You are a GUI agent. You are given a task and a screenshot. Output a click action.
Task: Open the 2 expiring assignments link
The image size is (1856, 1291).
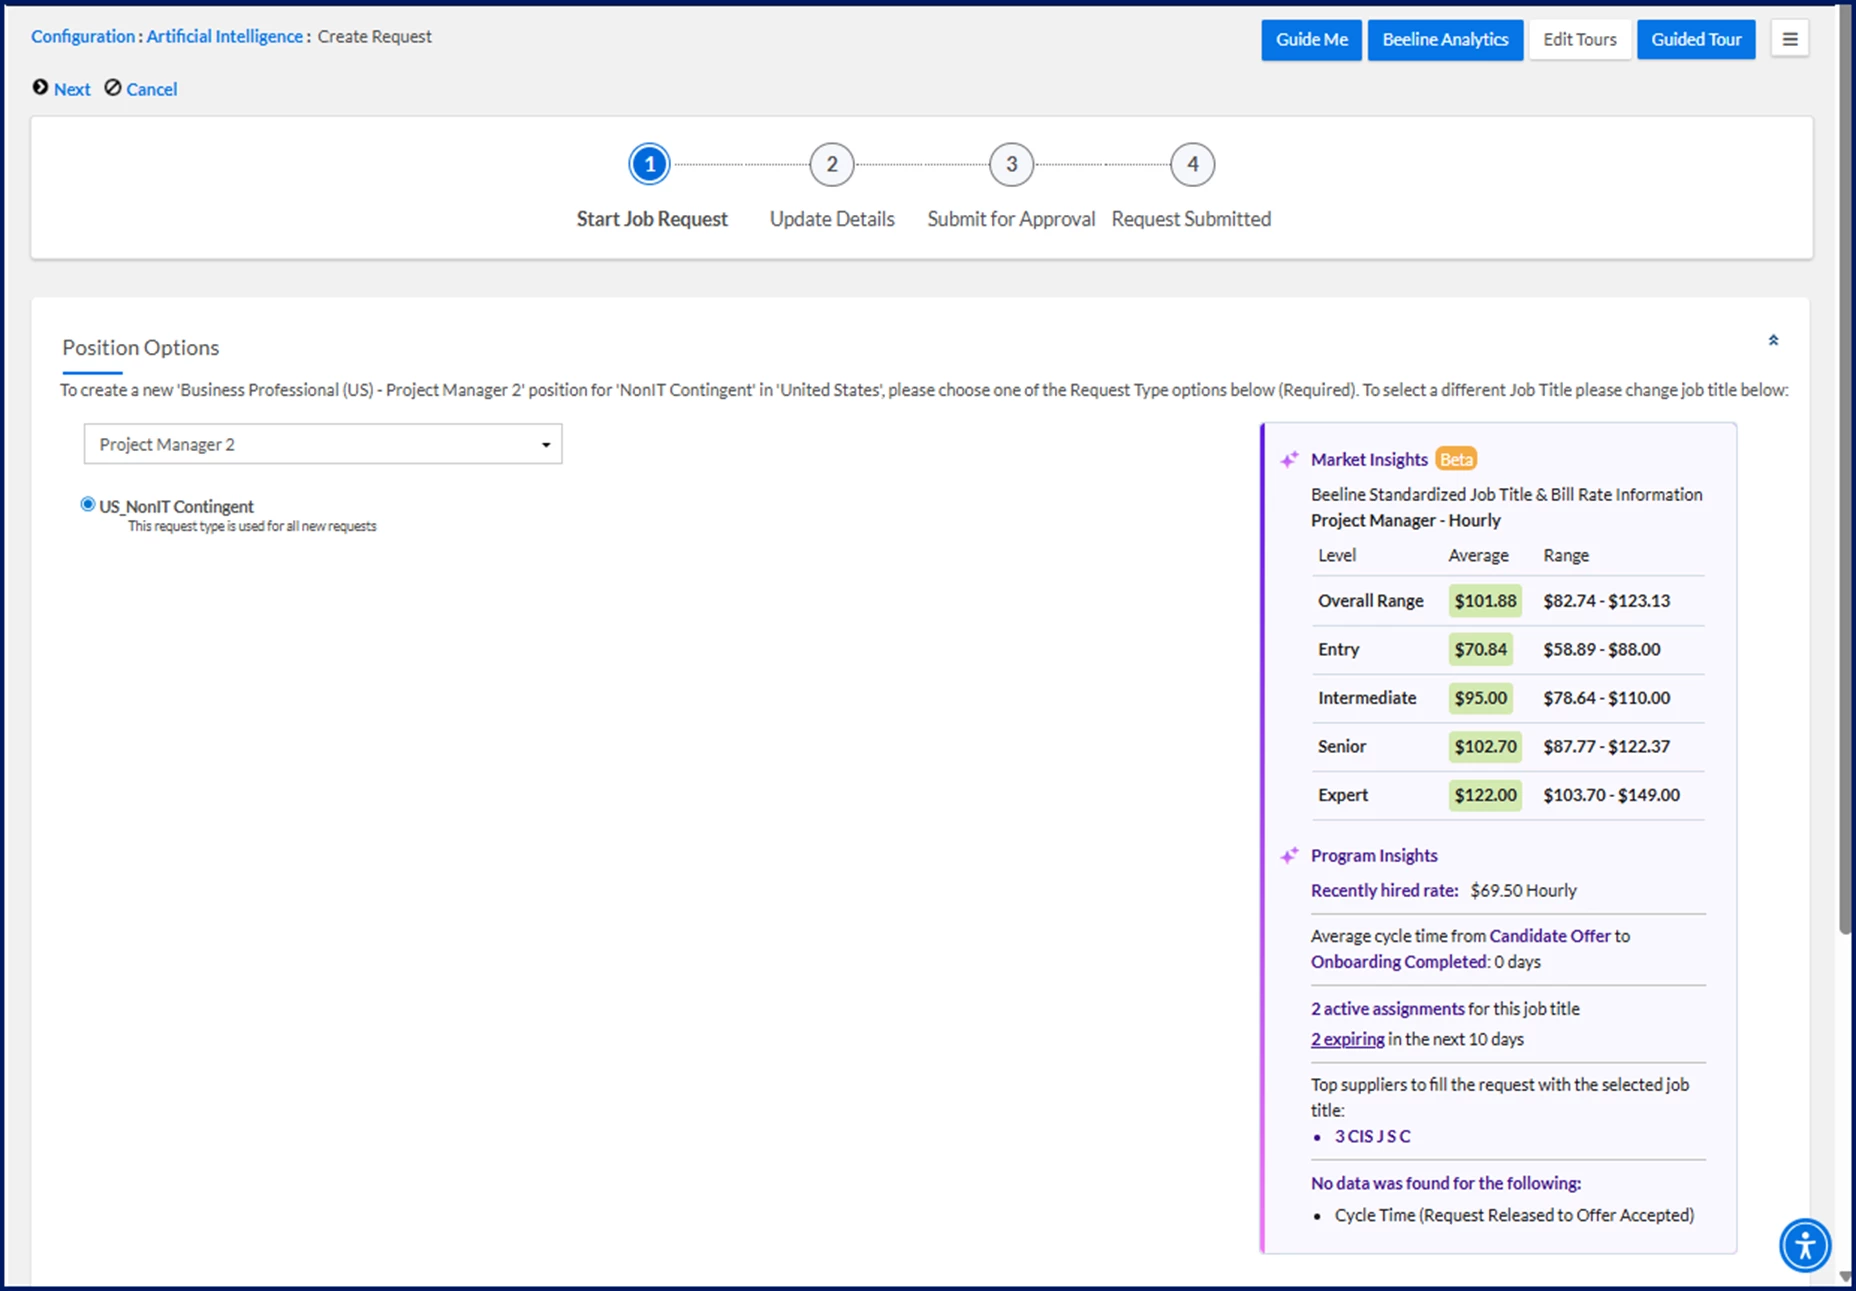(x=1347, y=1039)
